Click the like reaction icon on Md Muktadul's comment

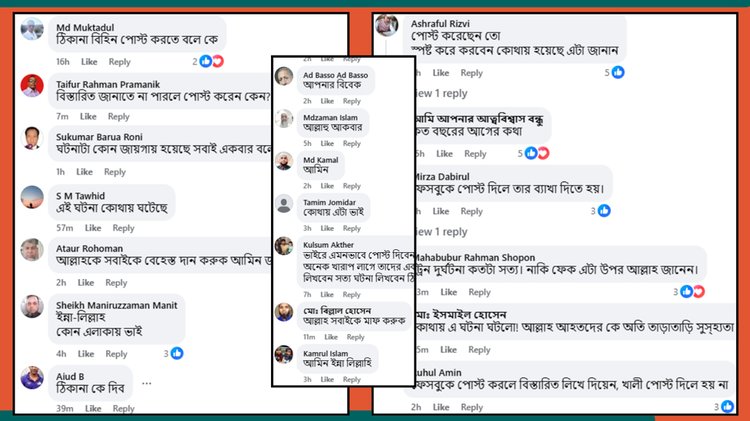(x=206, y=61)
